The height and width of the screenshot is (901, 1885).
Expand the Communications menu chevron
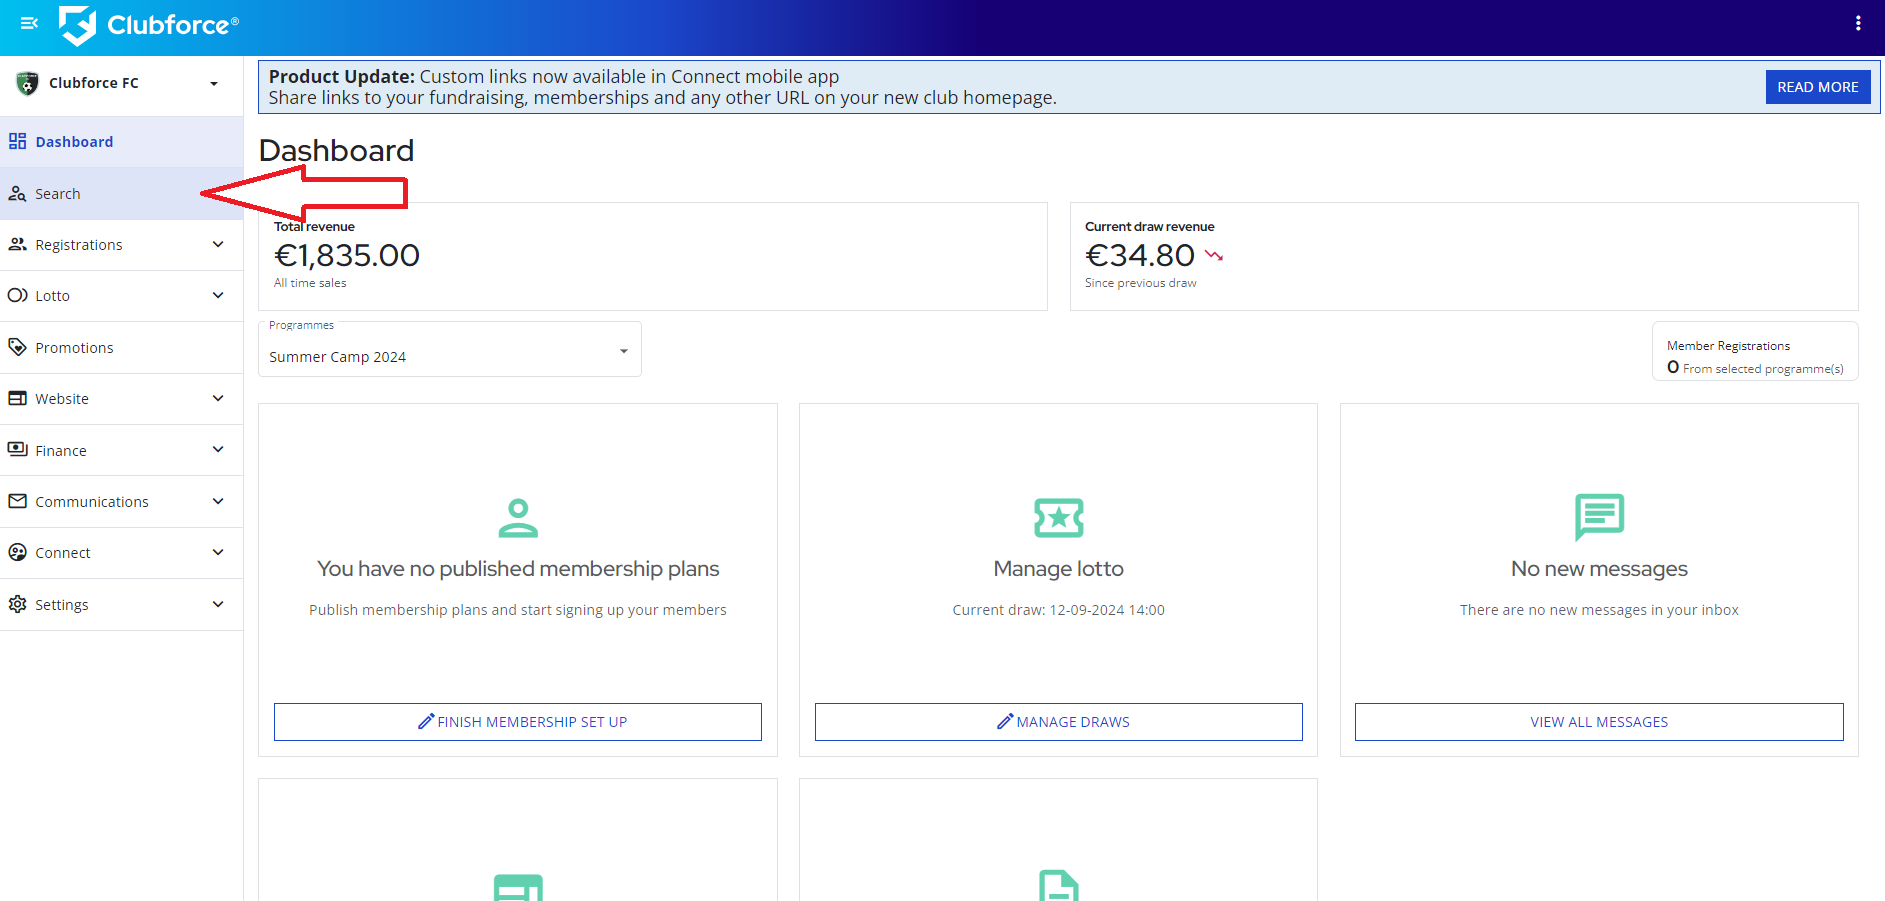tap(218, 501)
